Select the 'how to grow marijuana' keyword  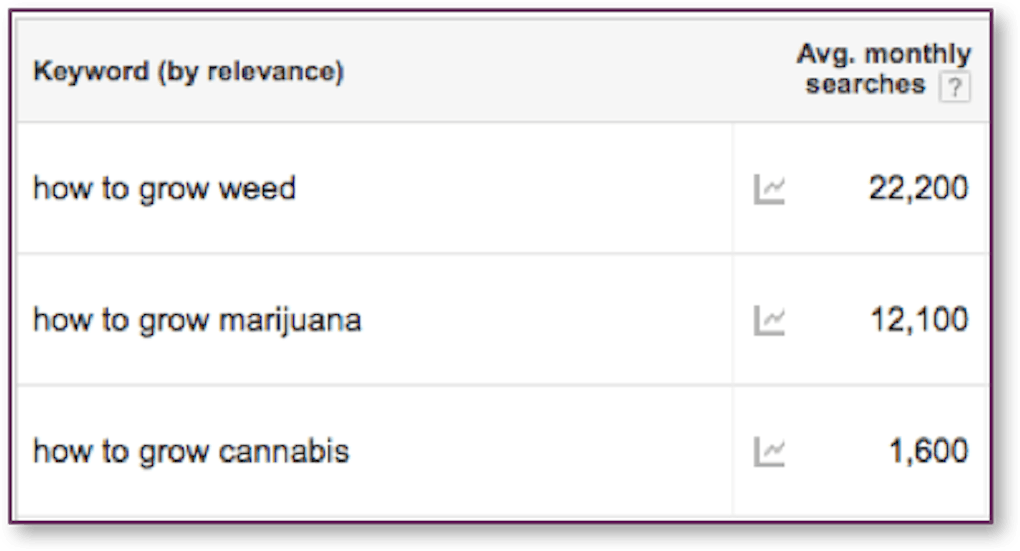coord(197,320)
